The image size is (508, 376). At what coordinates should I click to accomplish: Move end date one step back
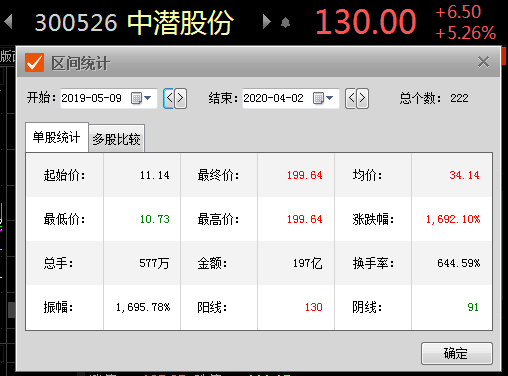coord(351,98)
